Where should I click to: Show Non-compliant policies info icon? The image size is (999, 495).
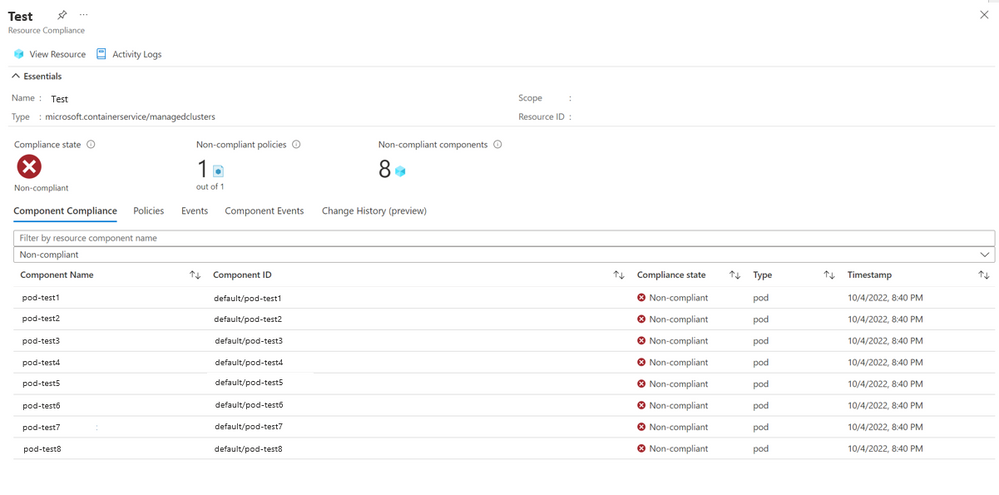(296, 145)
